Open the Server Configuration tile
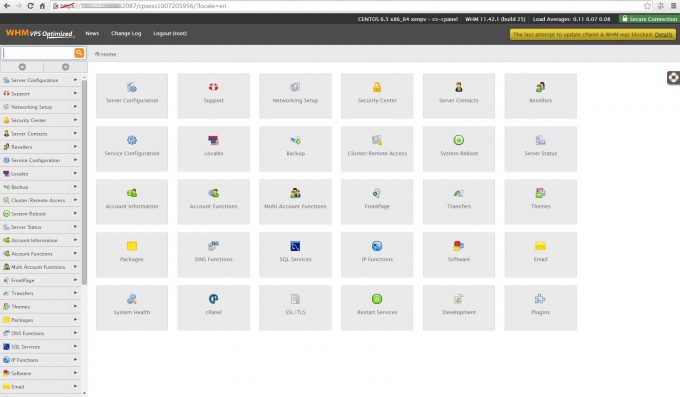Viewport: 680px width, 397px height. tap(132, 96)
